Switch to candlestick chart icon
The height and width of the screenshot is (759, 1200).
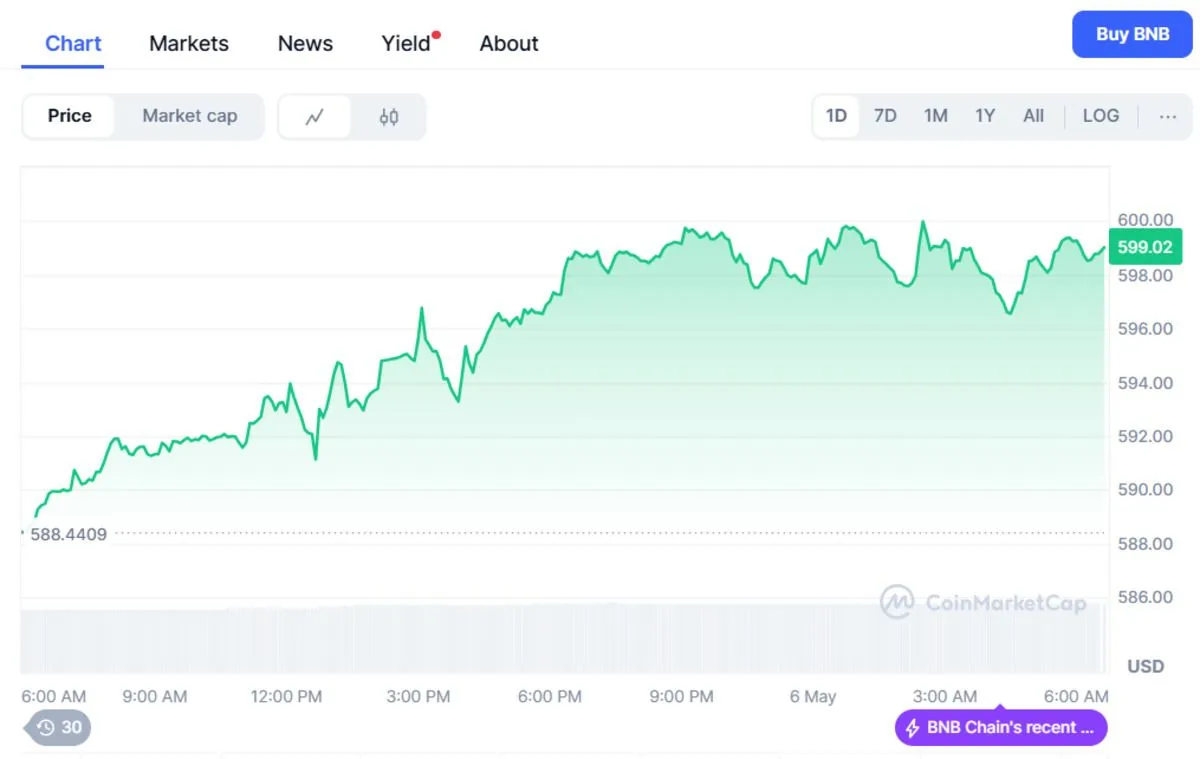click(389, 117)
